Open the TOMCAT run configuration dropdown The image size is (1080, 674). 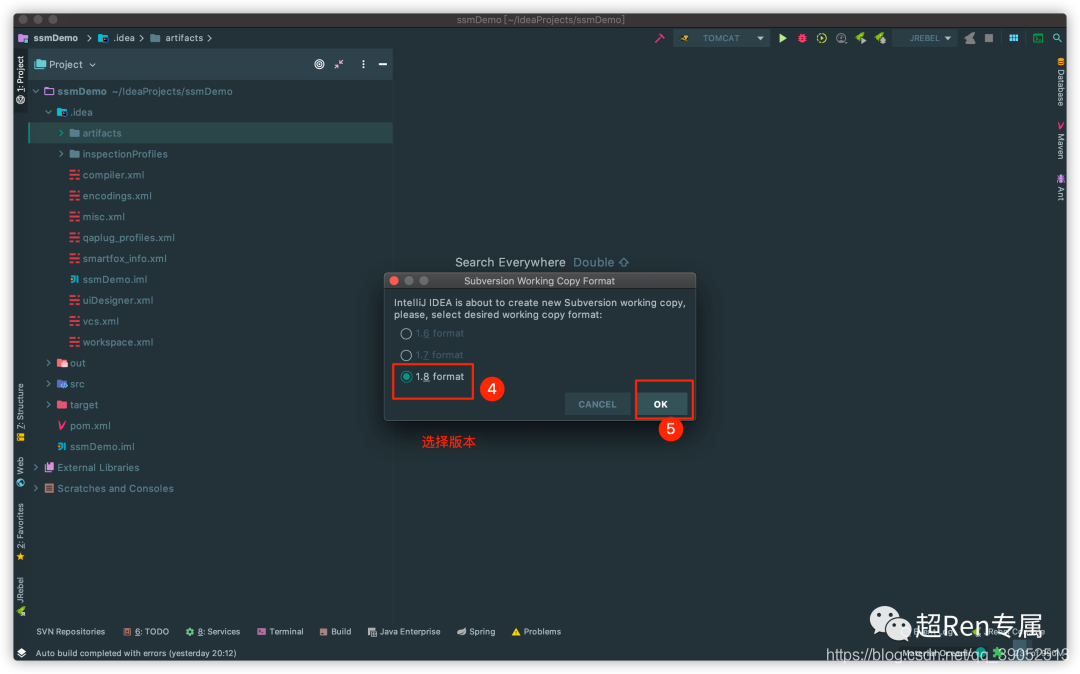pyautogui.click(x=721, y=39)
